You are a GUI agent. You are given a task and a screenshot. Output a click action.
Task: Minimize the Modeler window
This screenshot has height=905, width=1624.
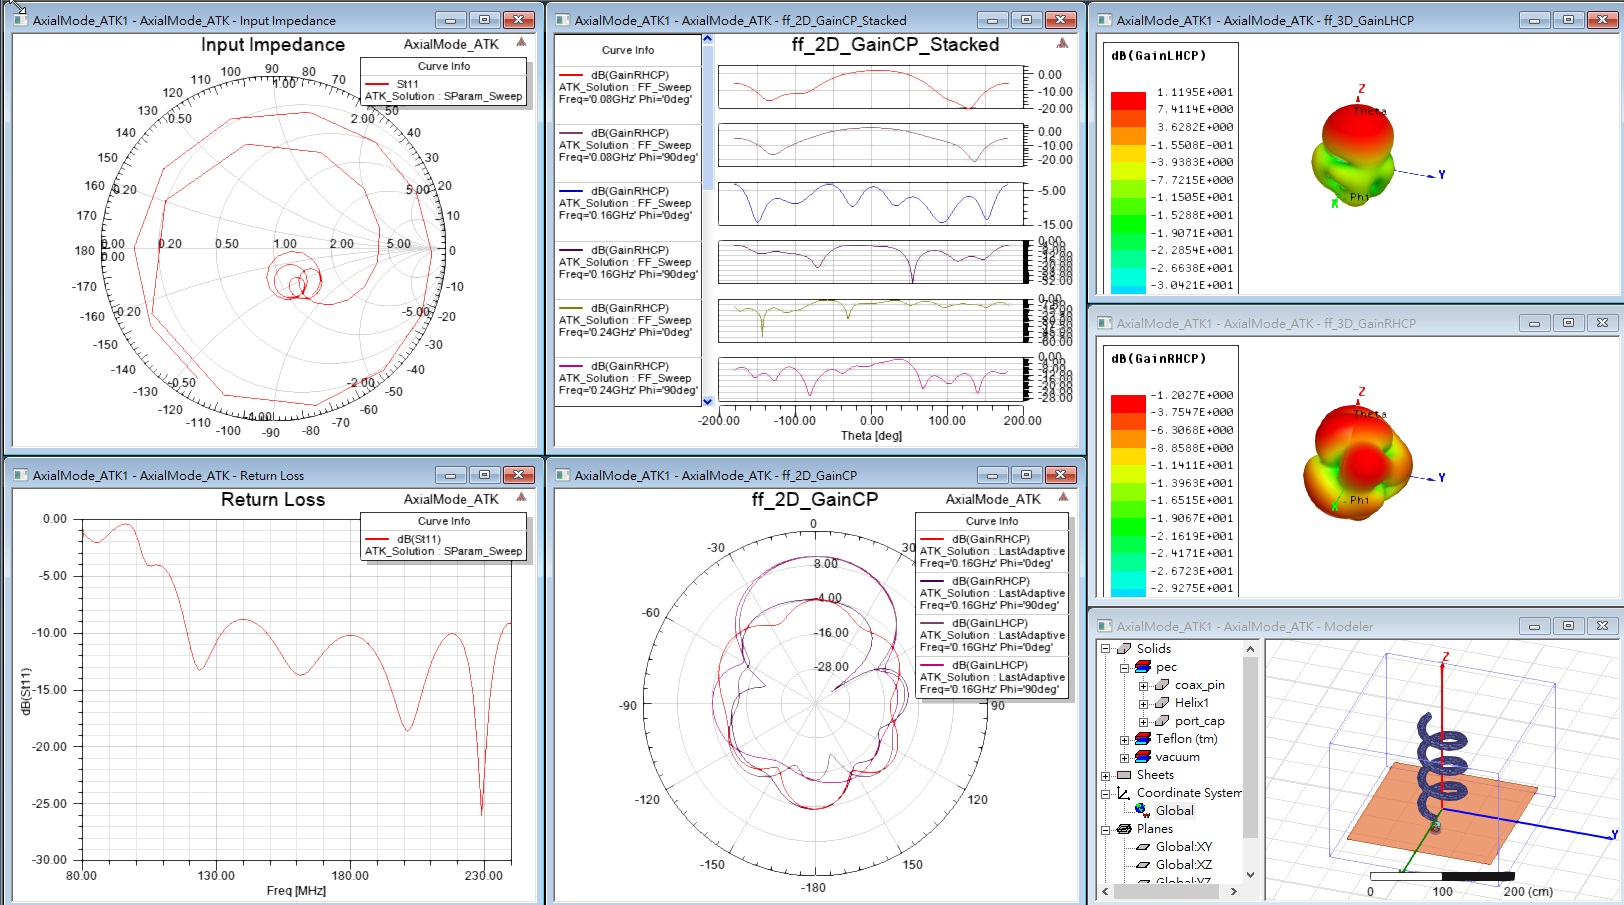click(x=1534, y=626)
